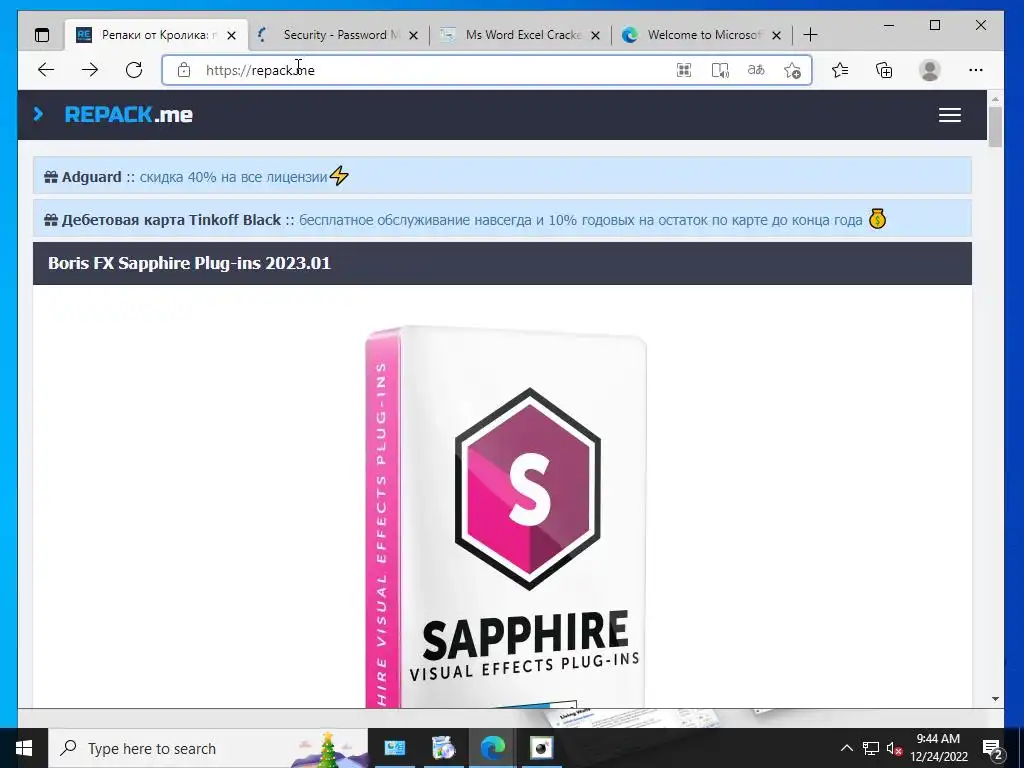
Task: Click the taskbar search box
Action: (x=208, y=748)
